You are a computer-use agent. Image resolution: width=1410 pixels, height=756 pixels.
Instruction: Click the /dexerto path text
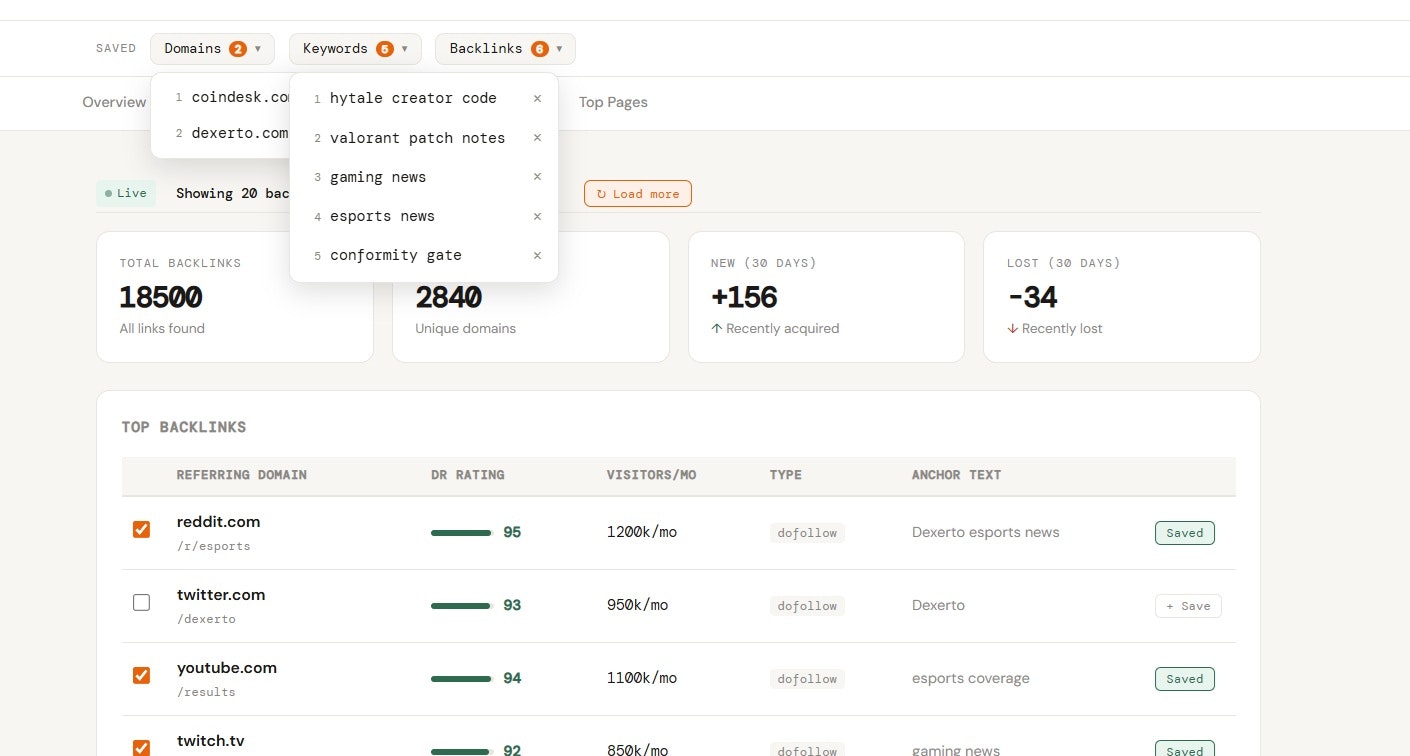206,619
